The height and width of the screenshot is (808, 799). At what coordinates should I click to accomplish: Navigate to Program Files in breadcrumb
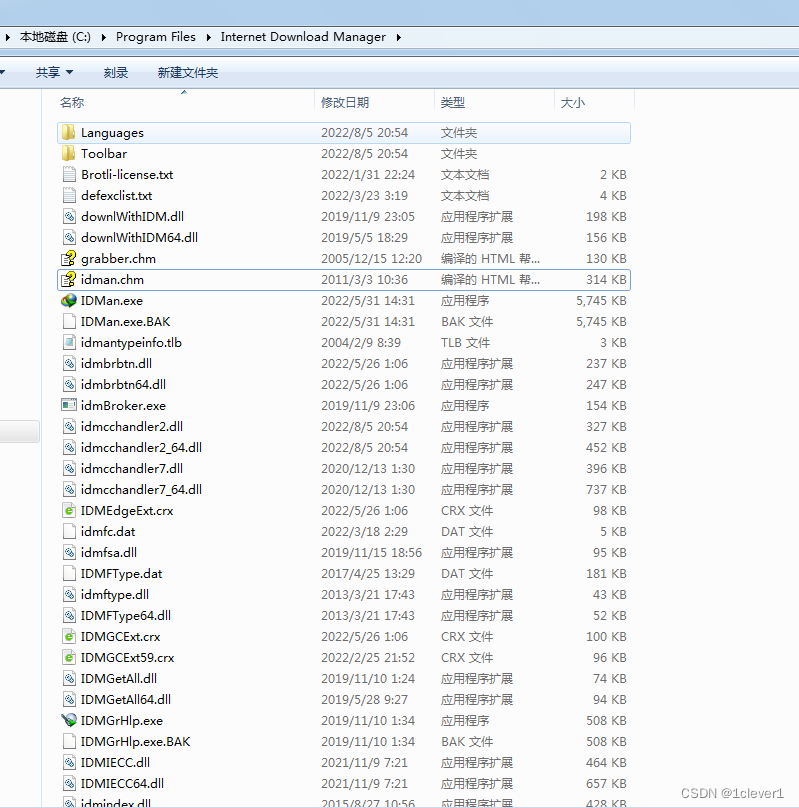[156, 37]
